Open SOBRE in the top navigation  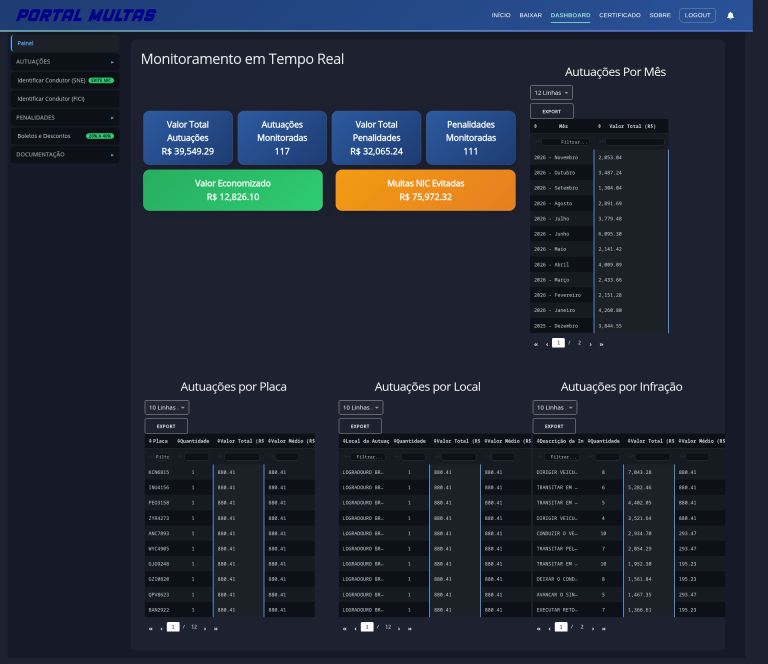(x=660, y=15)
